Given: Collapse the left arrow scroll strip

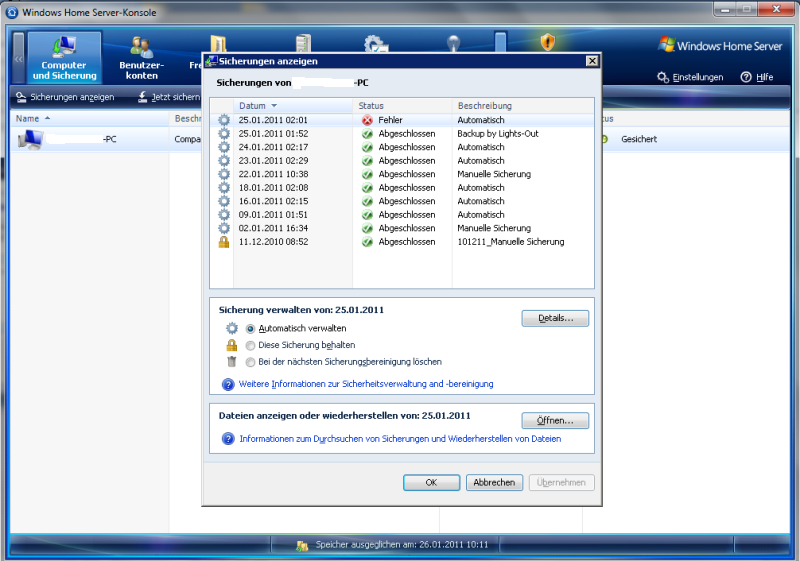Looking at the screenshot, I should click(18, 58).
